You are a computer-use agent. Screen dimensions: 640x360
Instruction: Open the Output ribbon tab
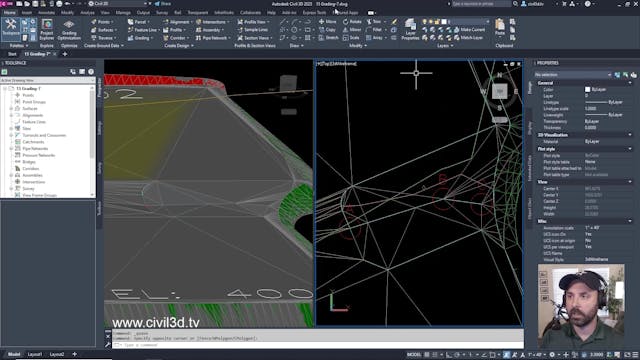click(x=143, y=13)
